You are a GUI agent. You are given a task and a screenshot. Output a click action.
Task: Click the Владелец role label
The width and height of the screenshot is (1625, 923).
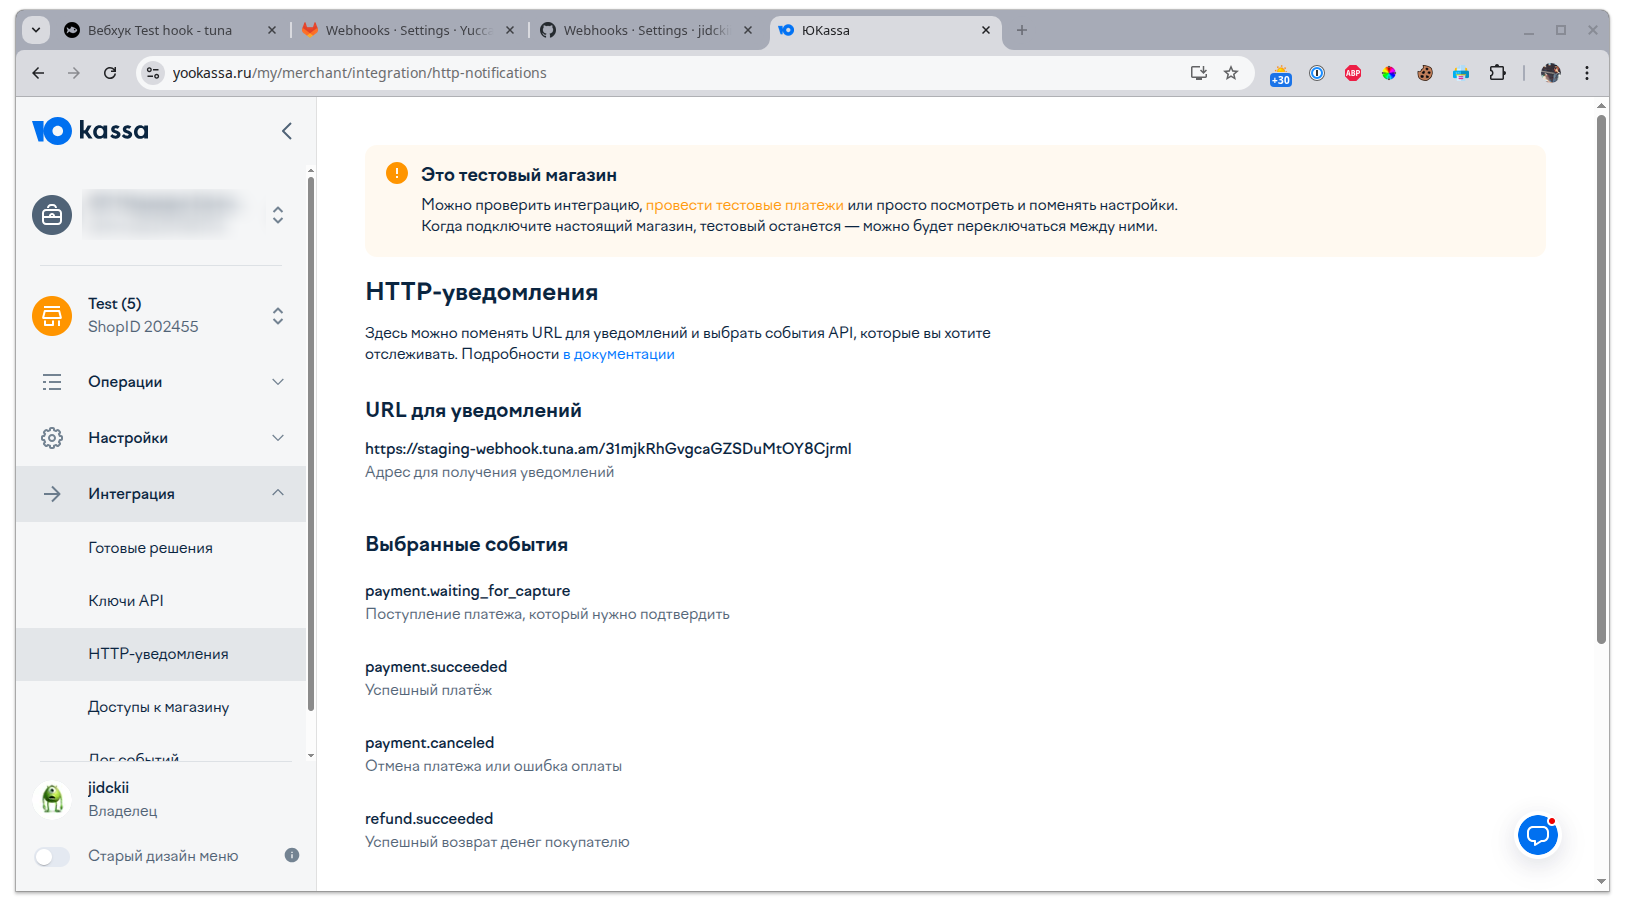click(x=123, y=811)
